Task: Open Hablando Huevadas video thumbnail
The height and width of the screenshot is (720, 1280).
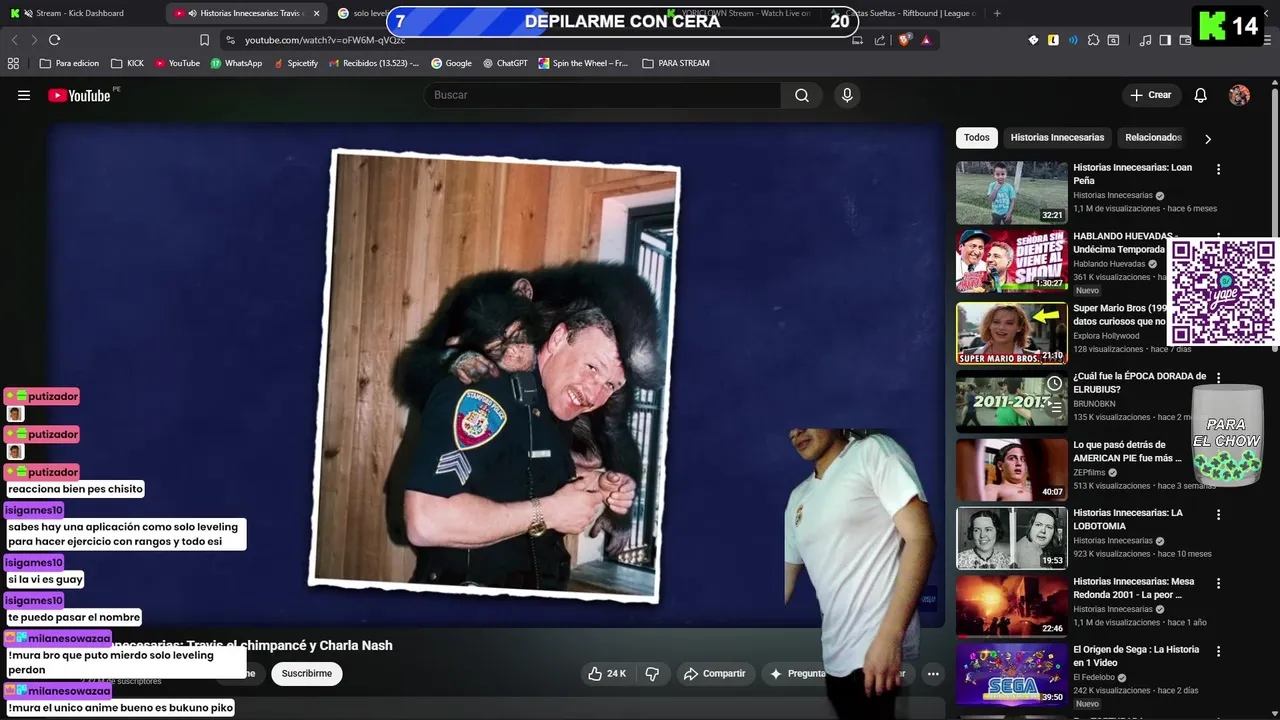Action: point(1011,261)
